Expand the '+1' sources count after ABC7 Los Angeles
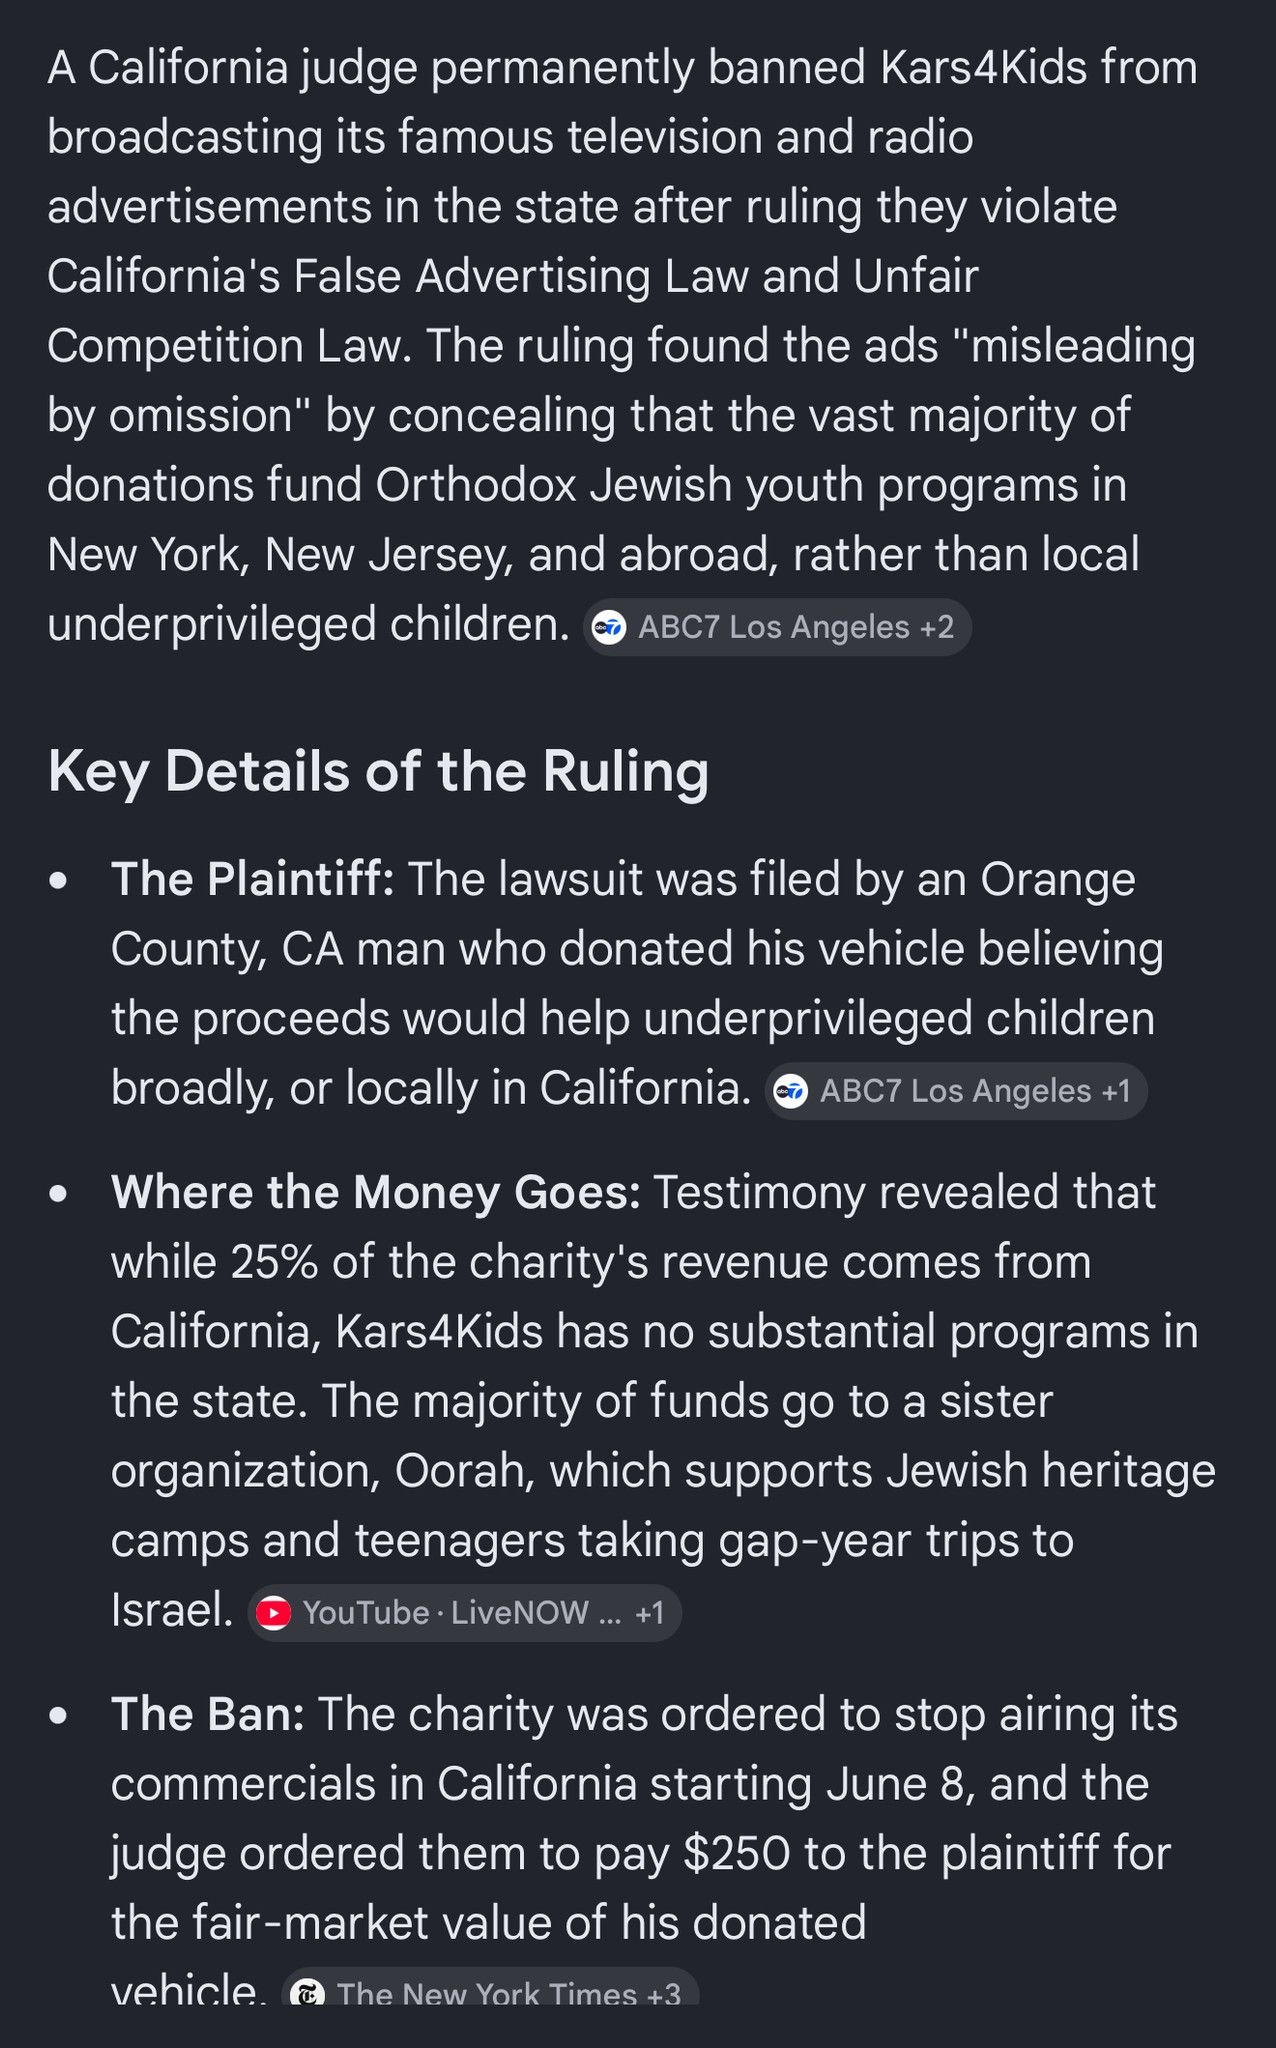1276x2048 pixels. (1116, 1091)
